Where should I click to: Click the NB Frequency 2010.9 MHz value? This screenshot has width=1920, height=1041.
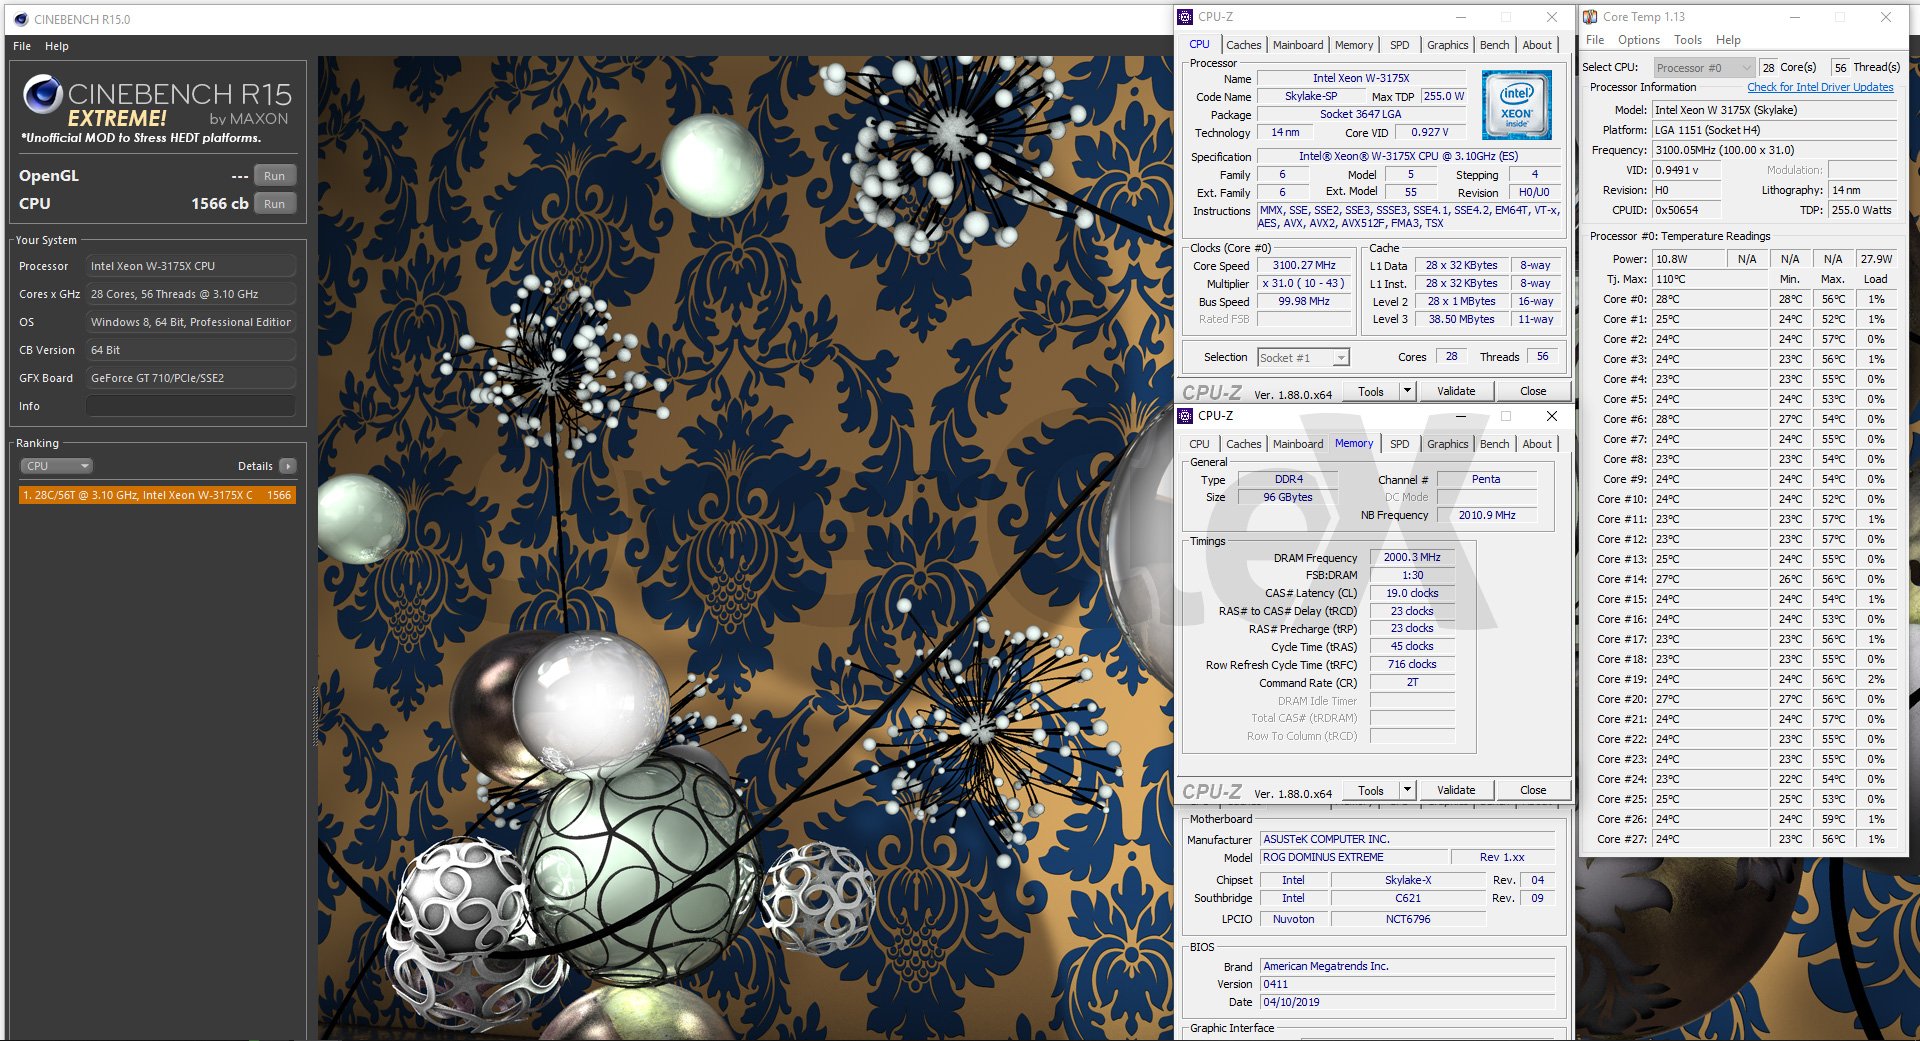tap(1487, 515)
